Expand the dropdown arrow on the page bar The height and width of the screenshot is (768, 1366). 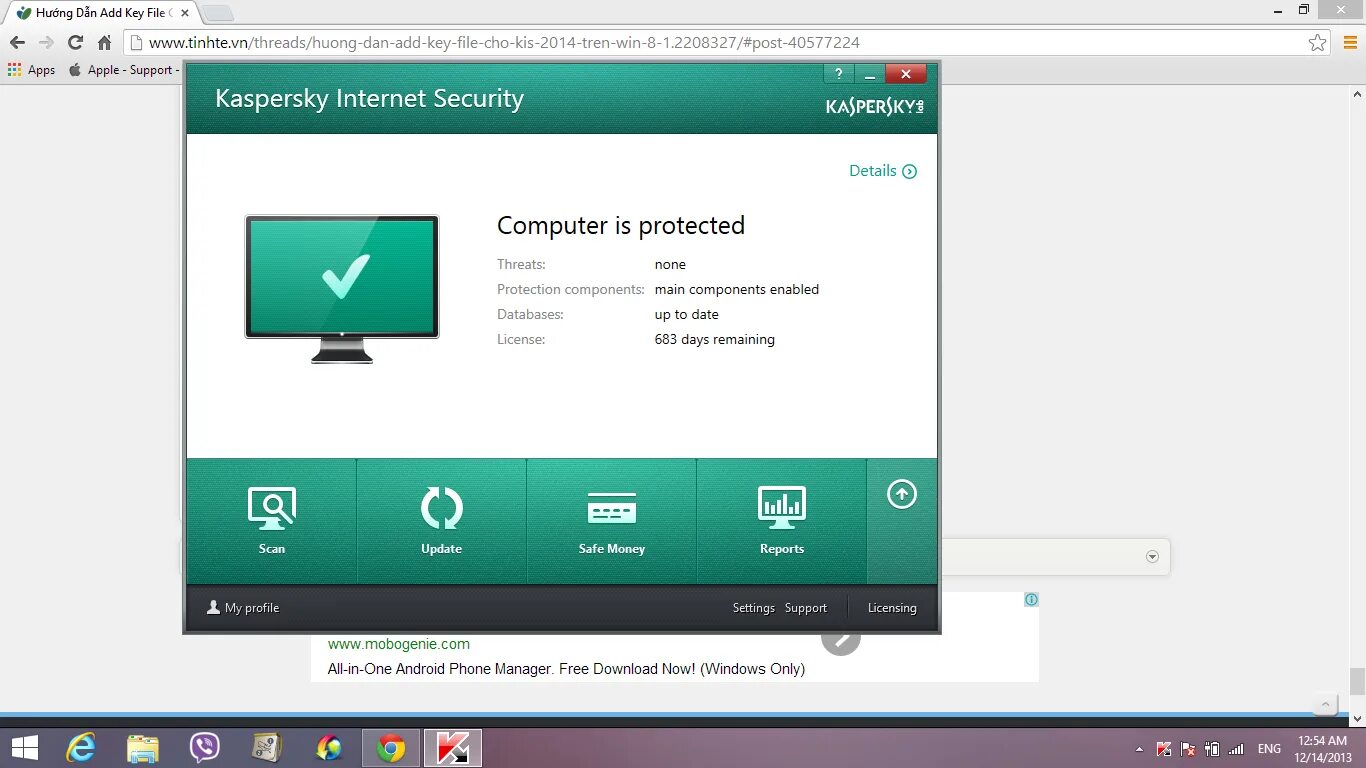pyautogui.click(x=1152, y=557)
